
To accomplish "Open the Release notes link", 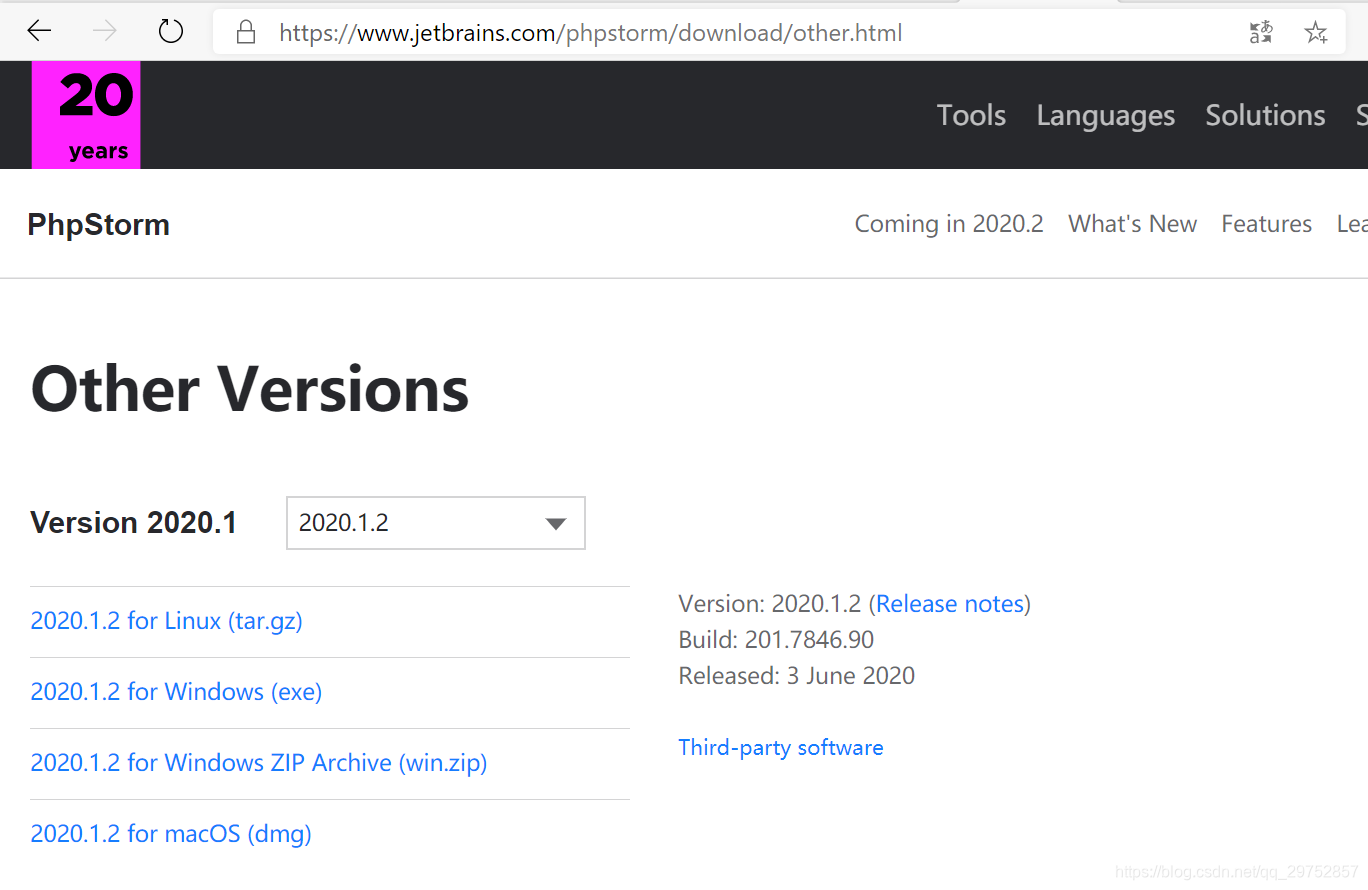I will click(x=950, y=604).
